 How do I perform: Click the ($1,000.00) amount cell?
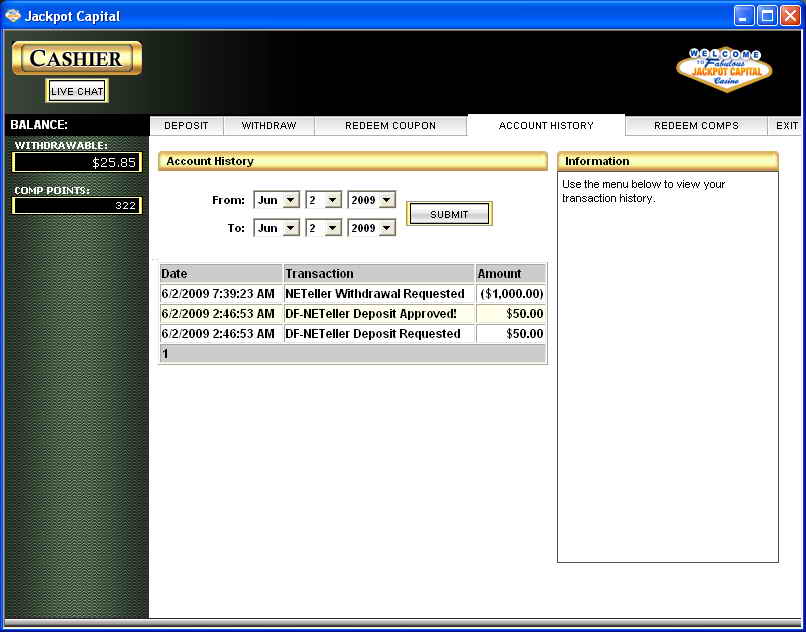[x=511, y=294]
